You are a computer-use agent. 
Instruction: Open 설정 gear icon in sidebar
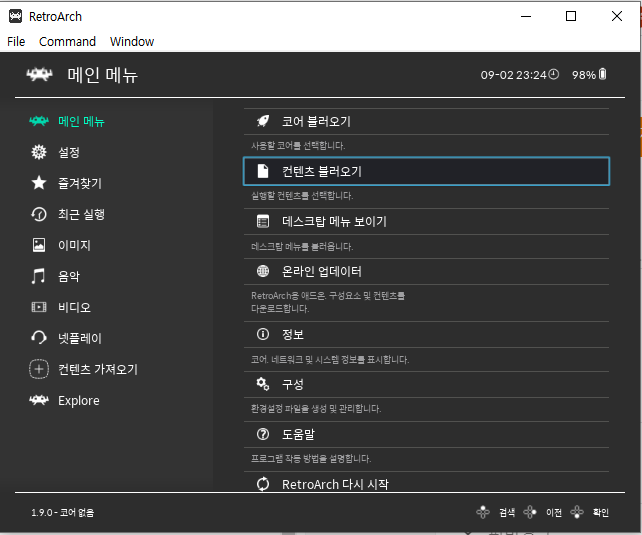point(39,152)
